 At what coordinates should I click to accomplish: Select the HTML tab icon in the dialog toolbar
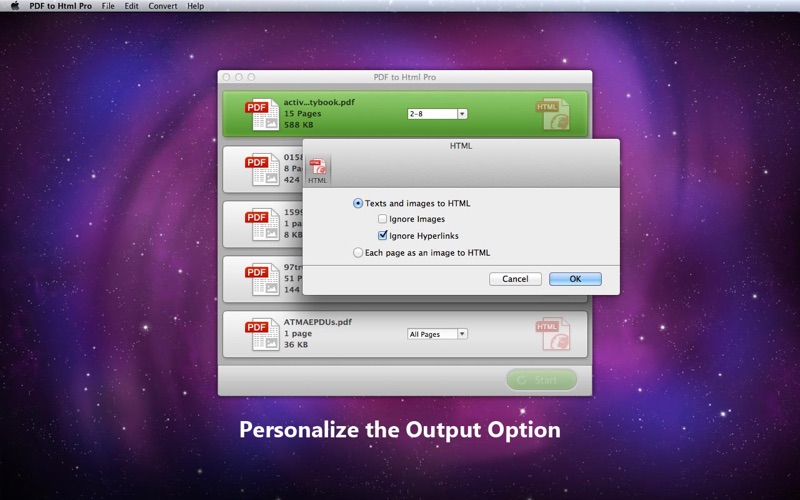coord(317,170)
